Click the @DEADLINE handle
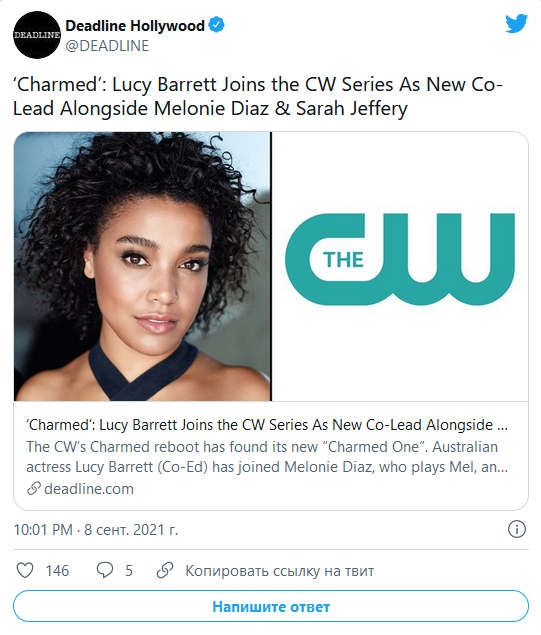The width and height of the screenshot is (541, 635). pos(107,46)
